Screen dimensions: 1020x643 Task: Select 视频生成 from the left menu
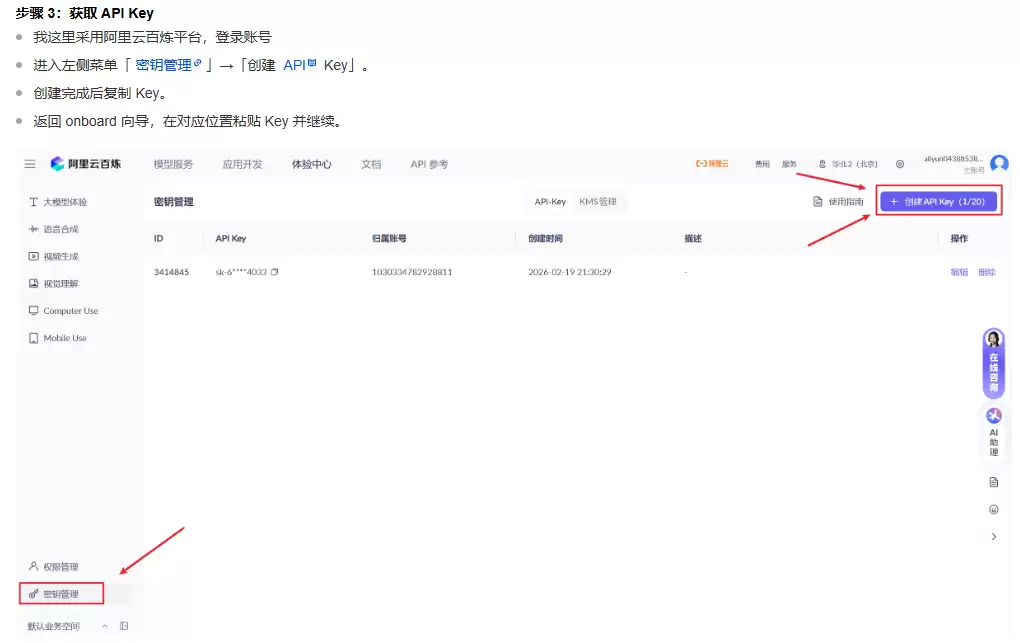[x=60, y=256]
